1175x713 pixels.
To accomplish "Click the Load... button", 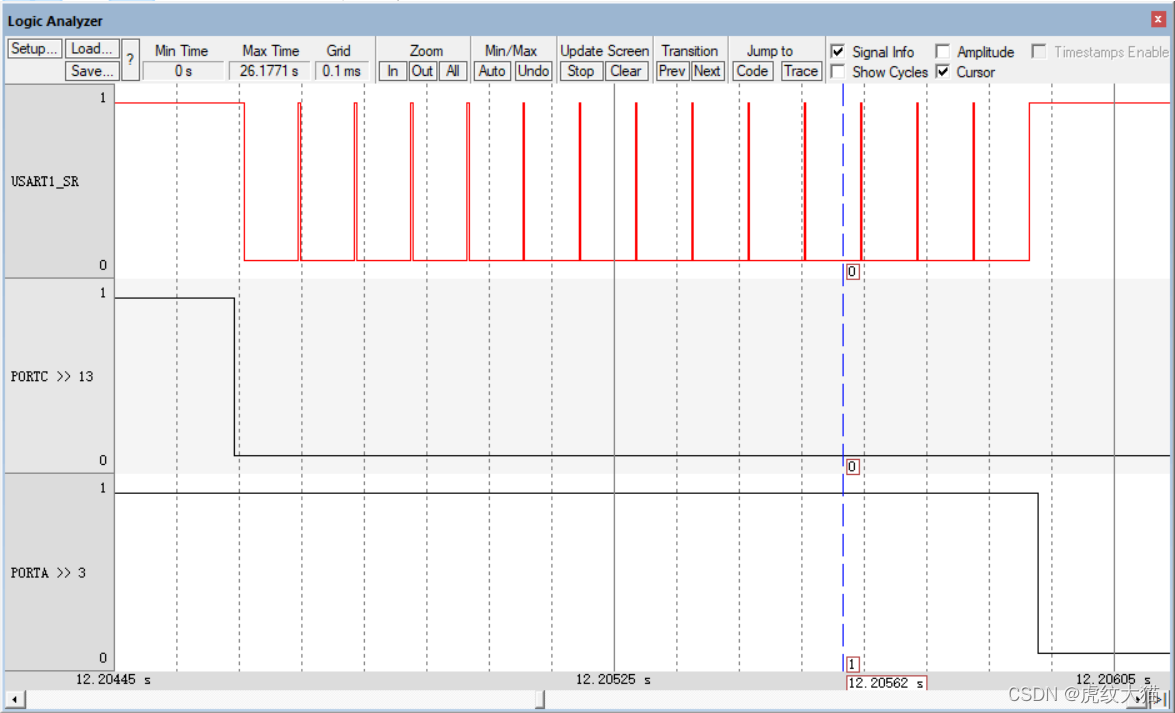I will click(92, 49).
